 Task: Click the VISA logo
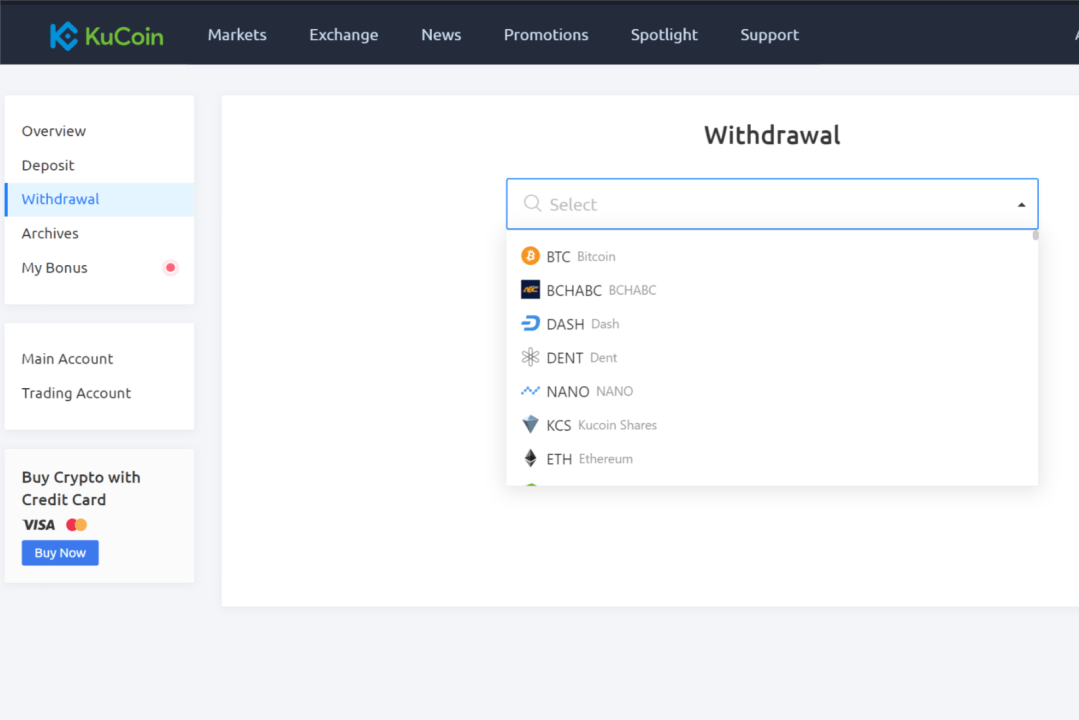[x=39, y=524]
